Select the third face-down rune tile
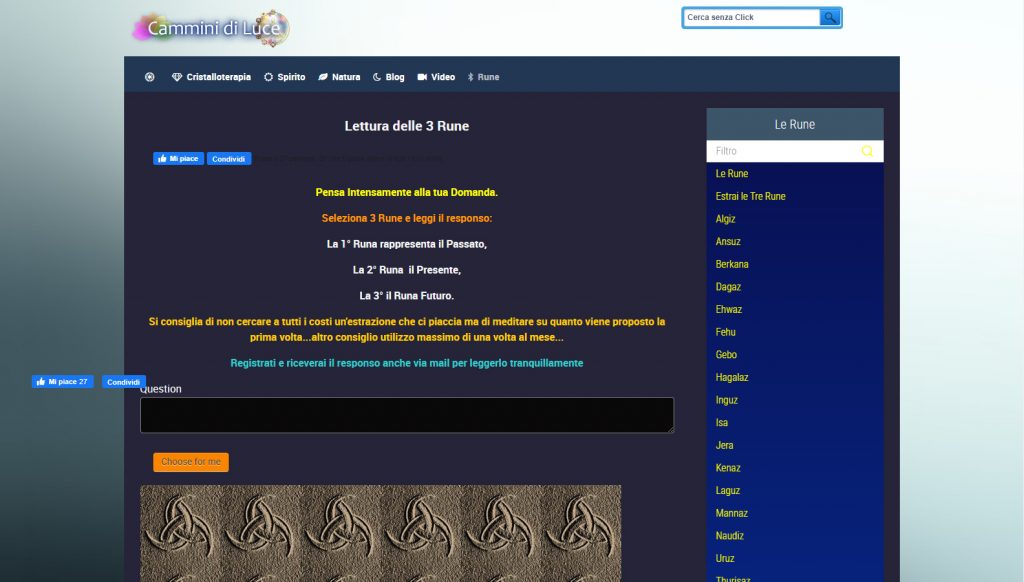This screenshot has height=582, width=1024. pos(341,526)
